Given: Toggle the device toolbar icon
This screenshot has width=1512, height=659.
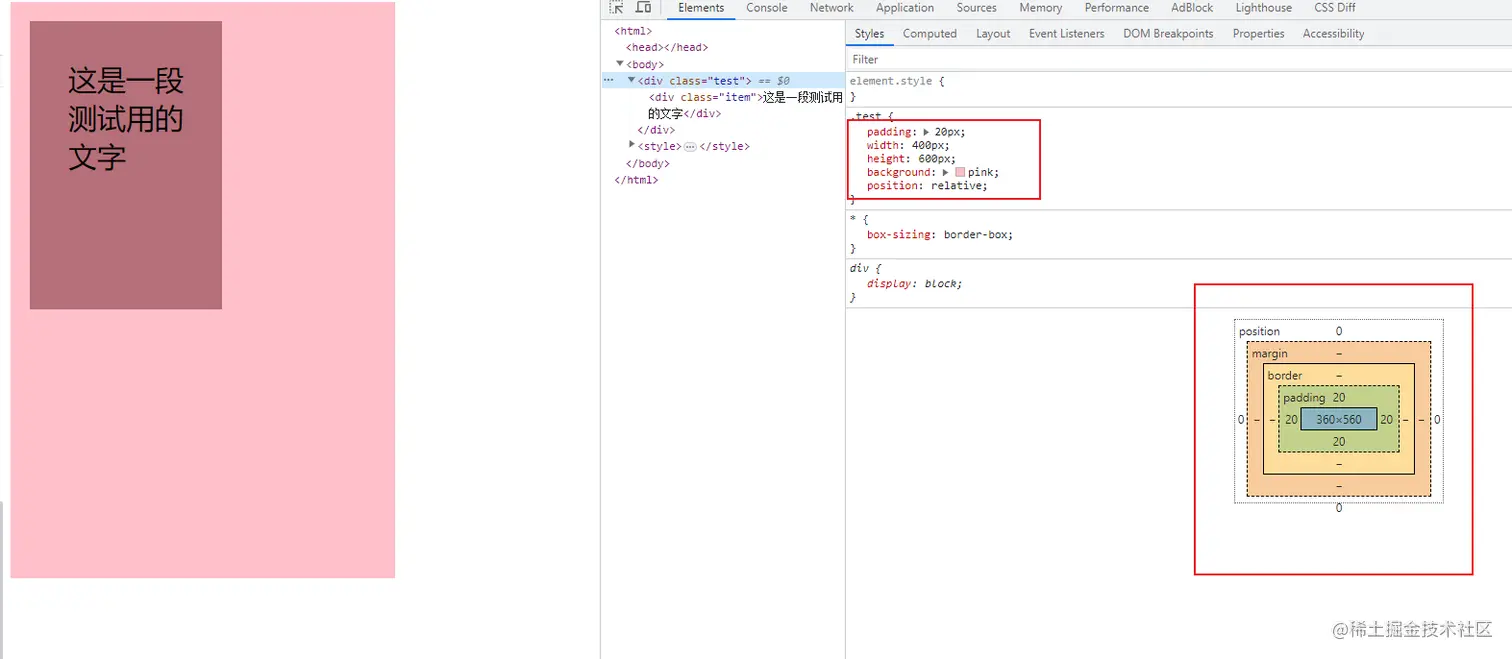Looking at the screenshot, I should (643, 7).
